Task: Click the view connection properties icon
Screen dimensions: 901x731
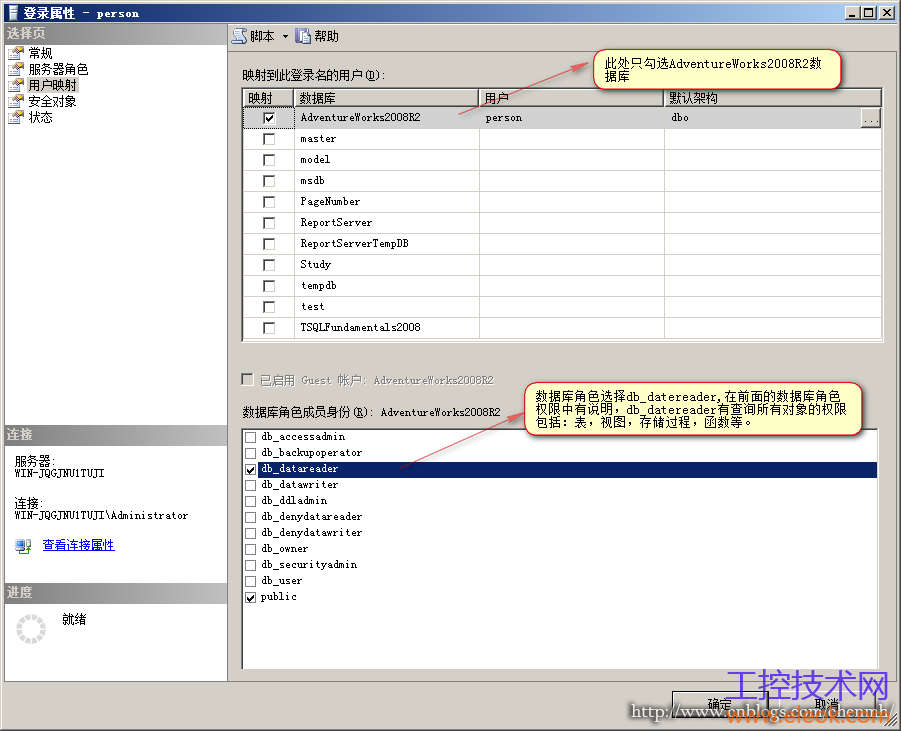Action: coord(24,545)
